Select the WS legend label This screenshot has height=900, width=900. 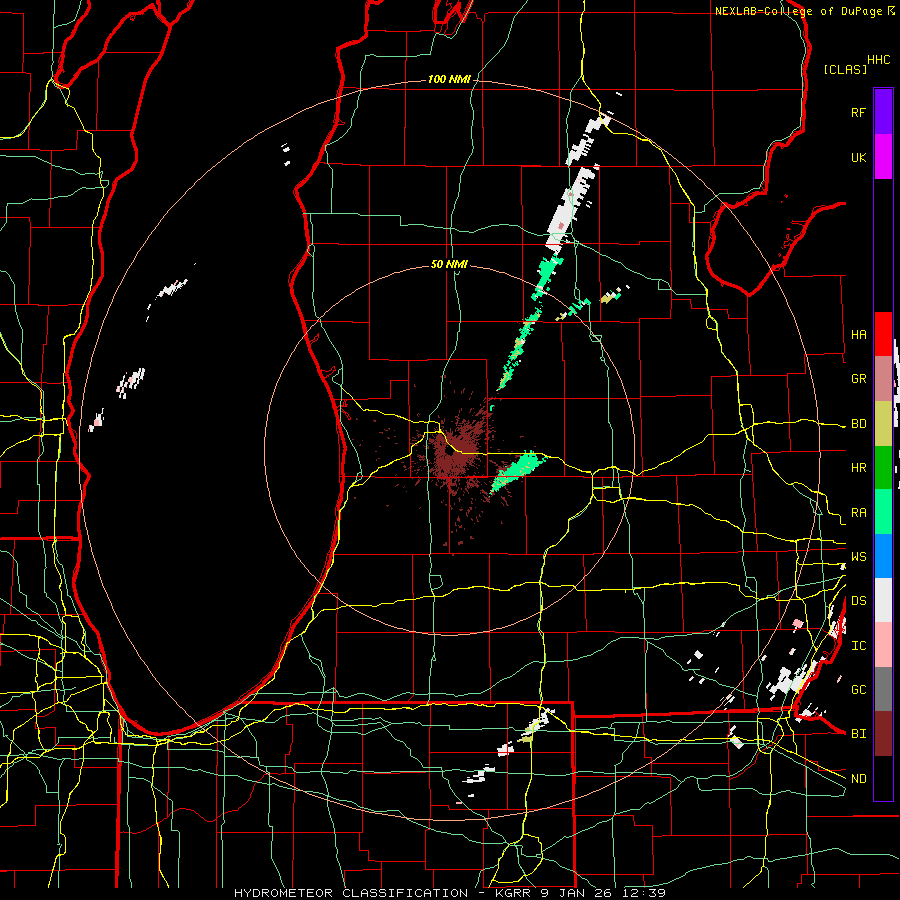[x=858, y=557]
